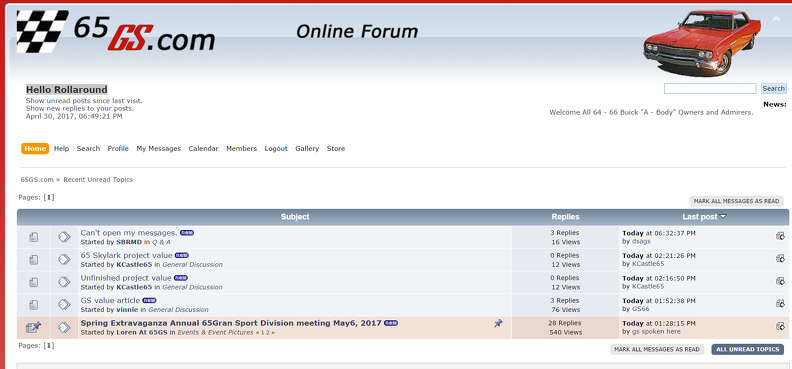The width and height of the screenshot is (792, 369).
Task: Open the Help menu item
Action: pos(62,148)
